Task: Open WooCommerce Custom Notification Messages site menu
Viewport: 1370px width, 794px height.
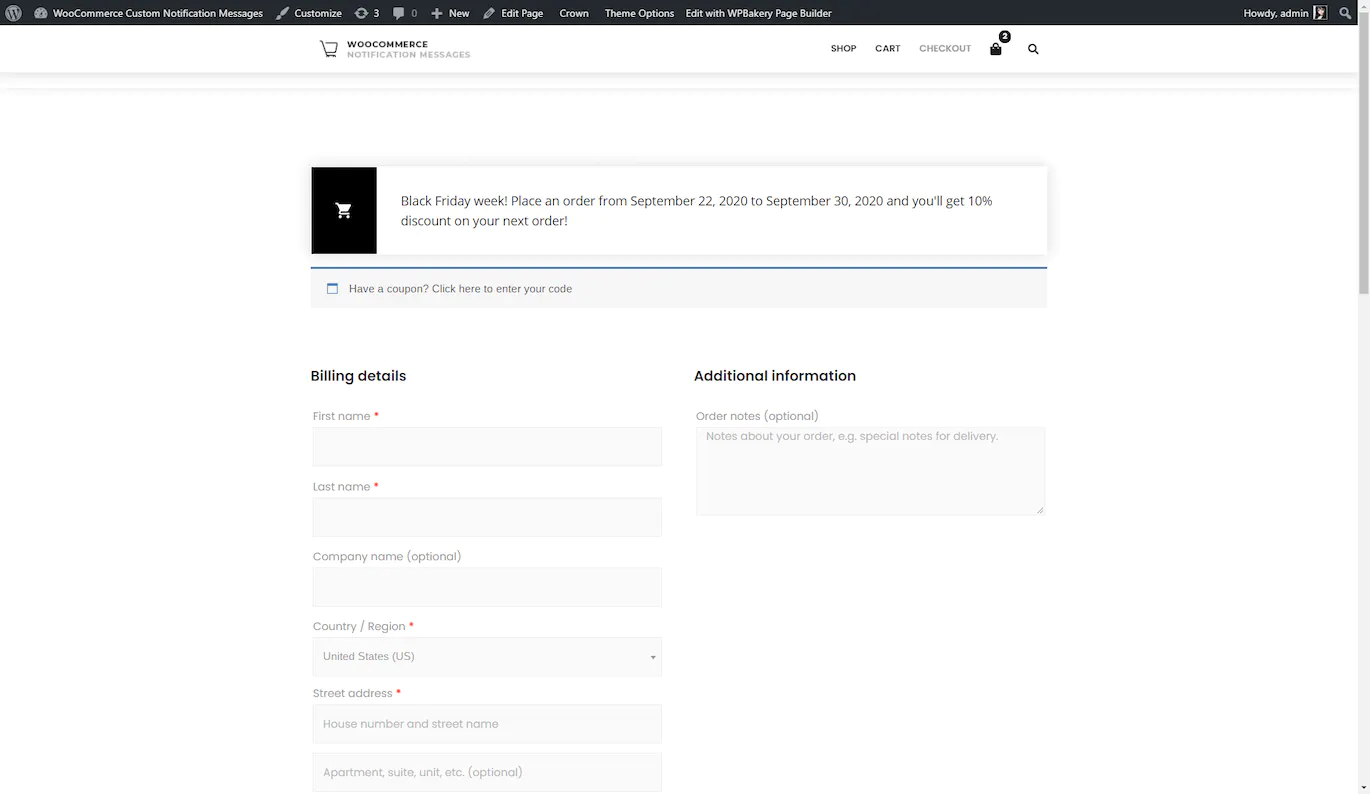Action: (x=149, y=13)
